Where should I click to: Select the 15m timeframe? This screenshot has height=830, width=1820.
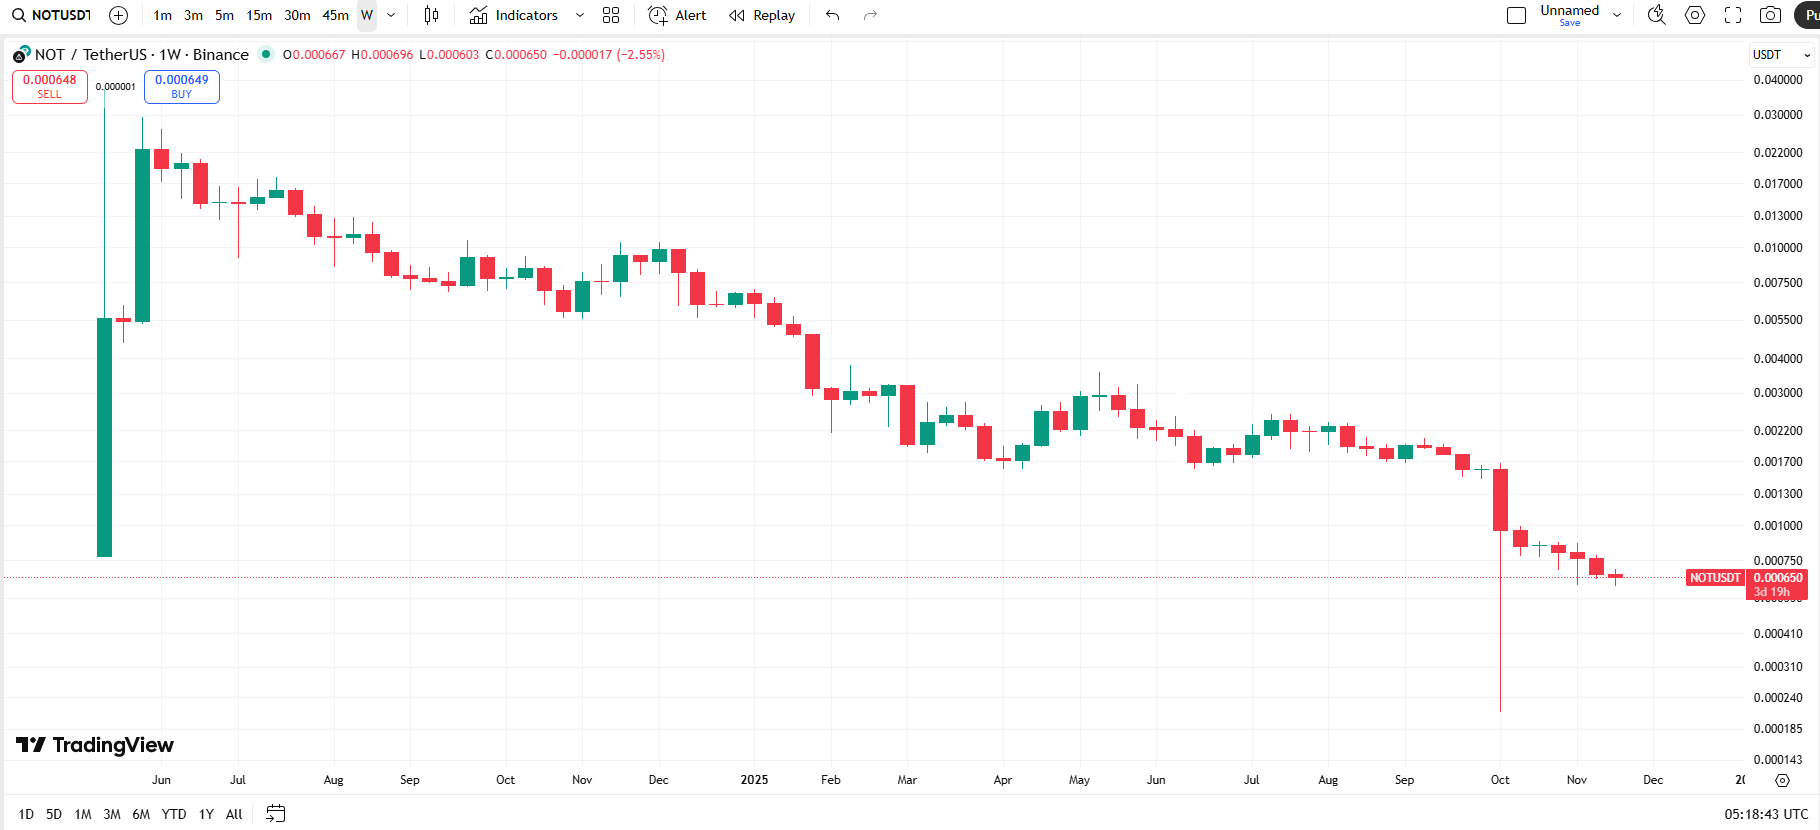259,15
